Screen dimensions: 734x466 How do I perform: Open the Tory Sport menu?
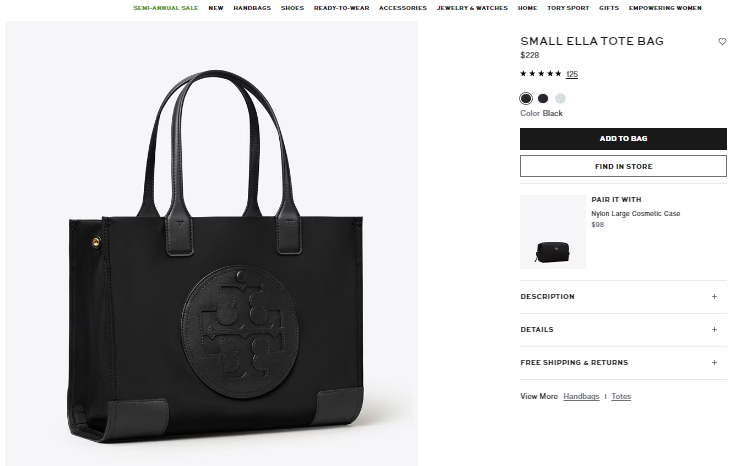point(568,8)
